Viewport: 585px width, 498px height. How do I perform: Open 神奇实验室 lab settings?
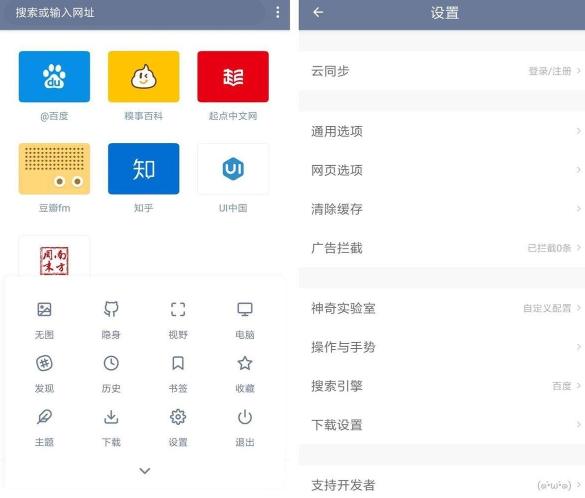442,308
